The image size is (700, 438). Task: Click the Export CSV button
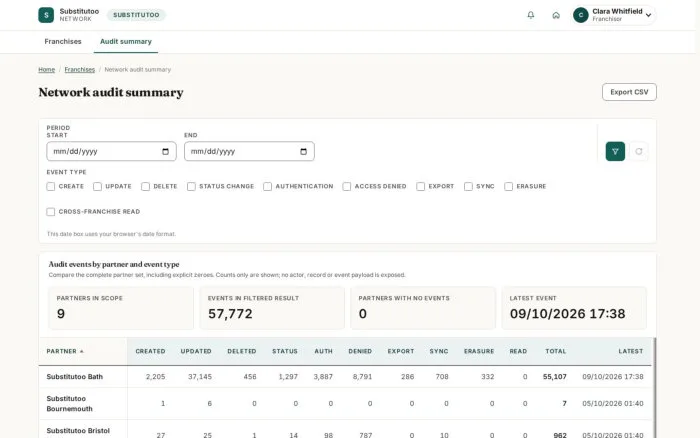pos(629,92)
